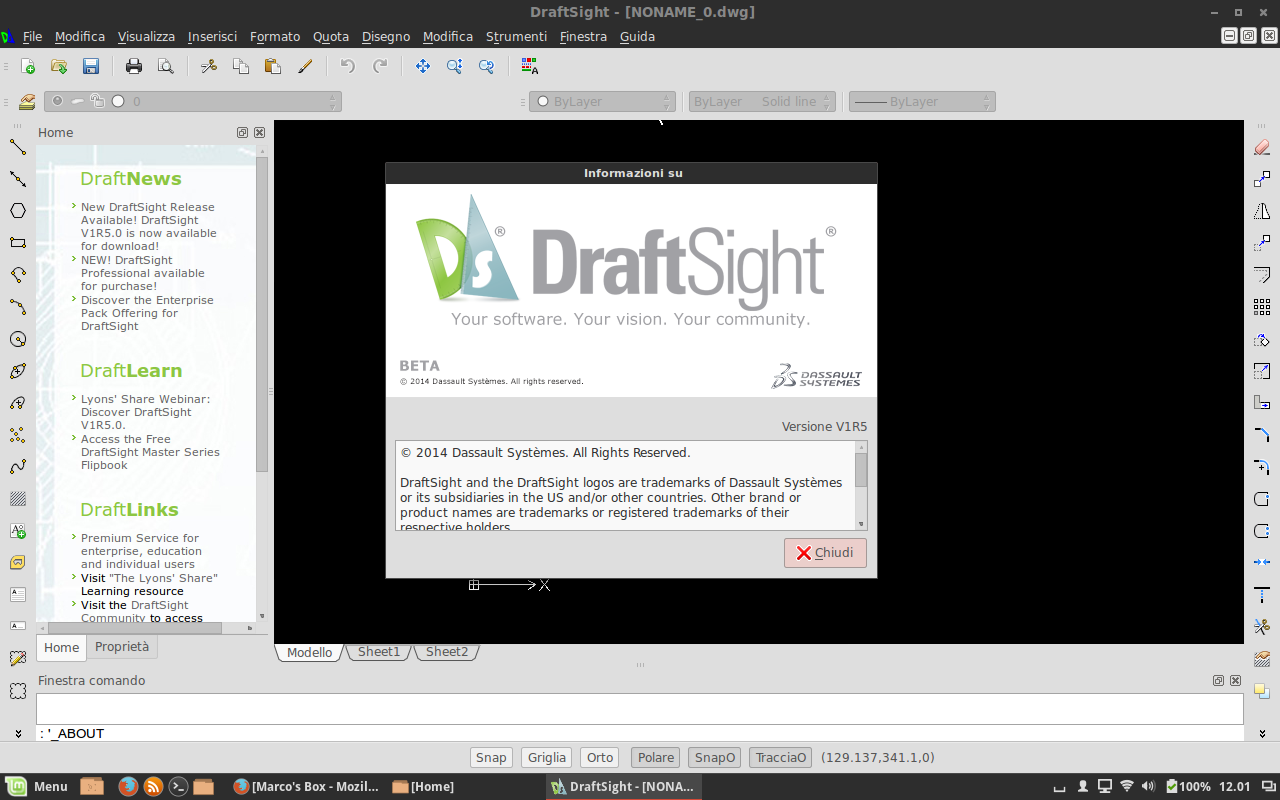Cut selection with the scissors toolbar icon
Image resolution: width=1280 pixels, height=800 pixels.
(209, 66)
